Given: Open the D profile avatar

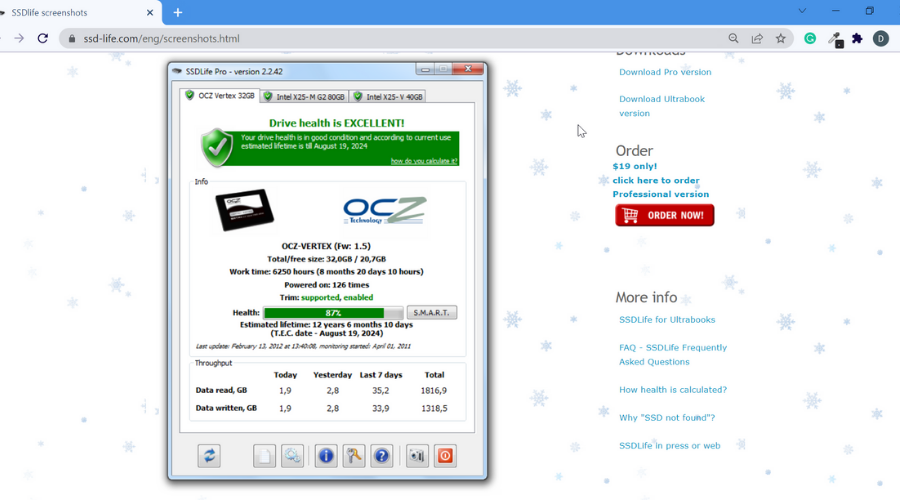Looking at the screenshot, I should pos(880,38).
